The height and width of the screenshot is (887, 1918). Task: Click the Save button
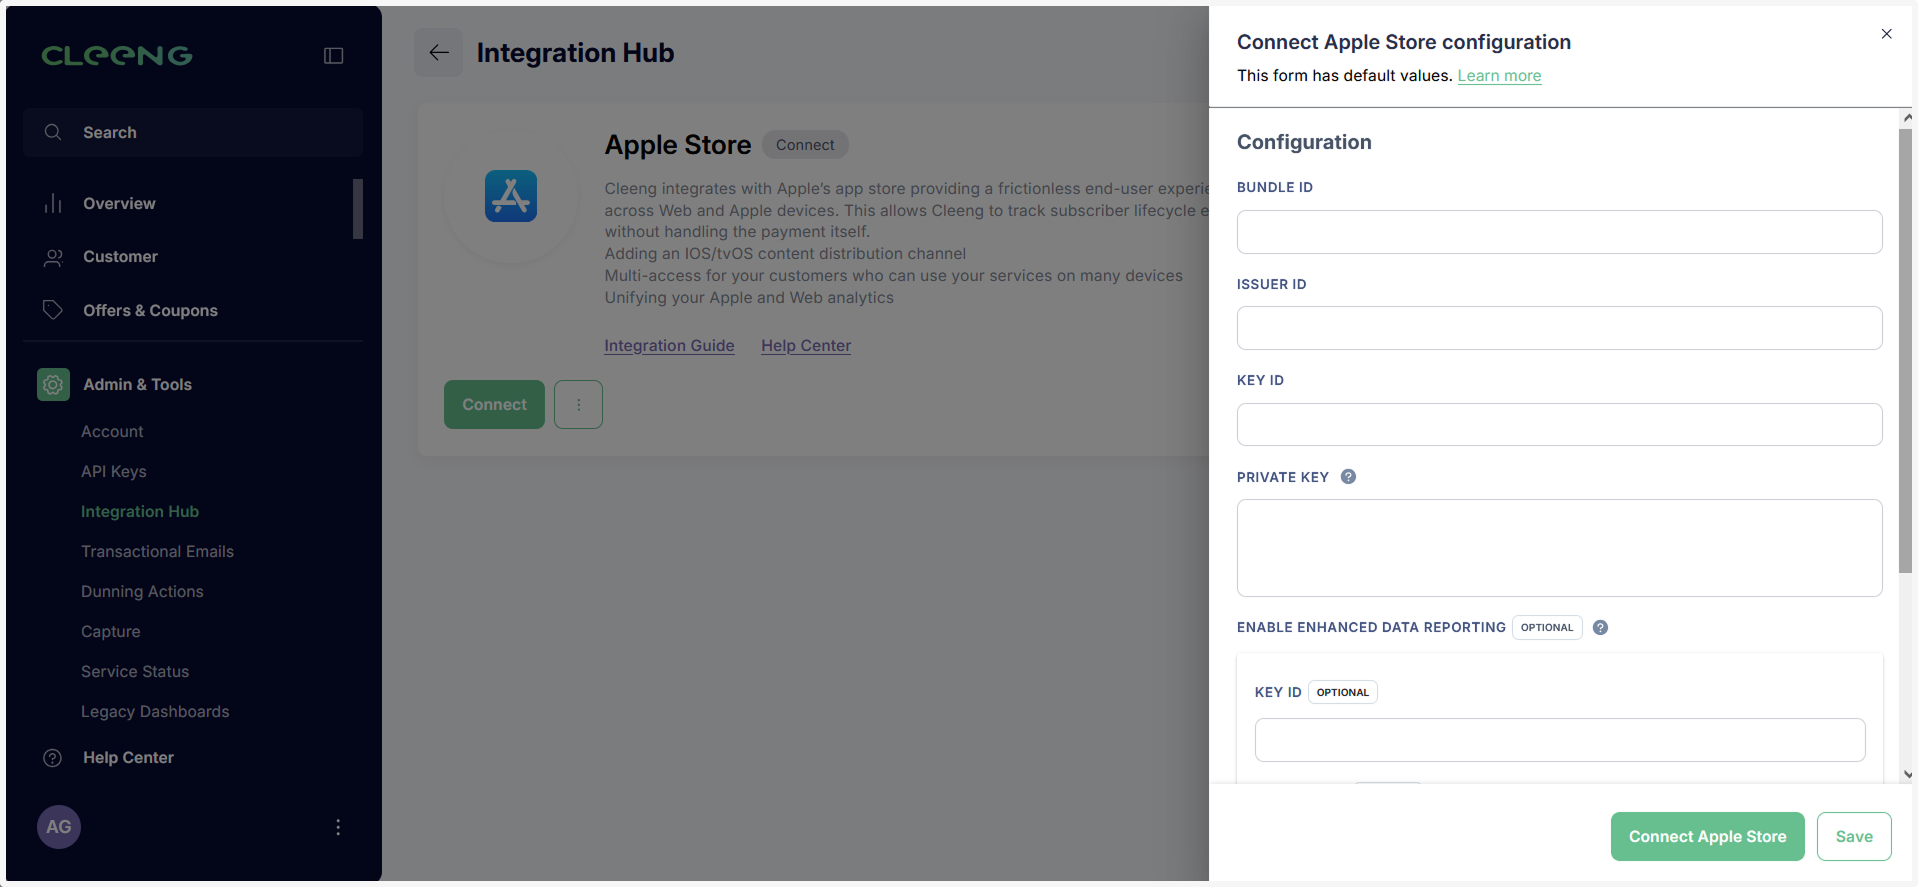[1854, 837]
